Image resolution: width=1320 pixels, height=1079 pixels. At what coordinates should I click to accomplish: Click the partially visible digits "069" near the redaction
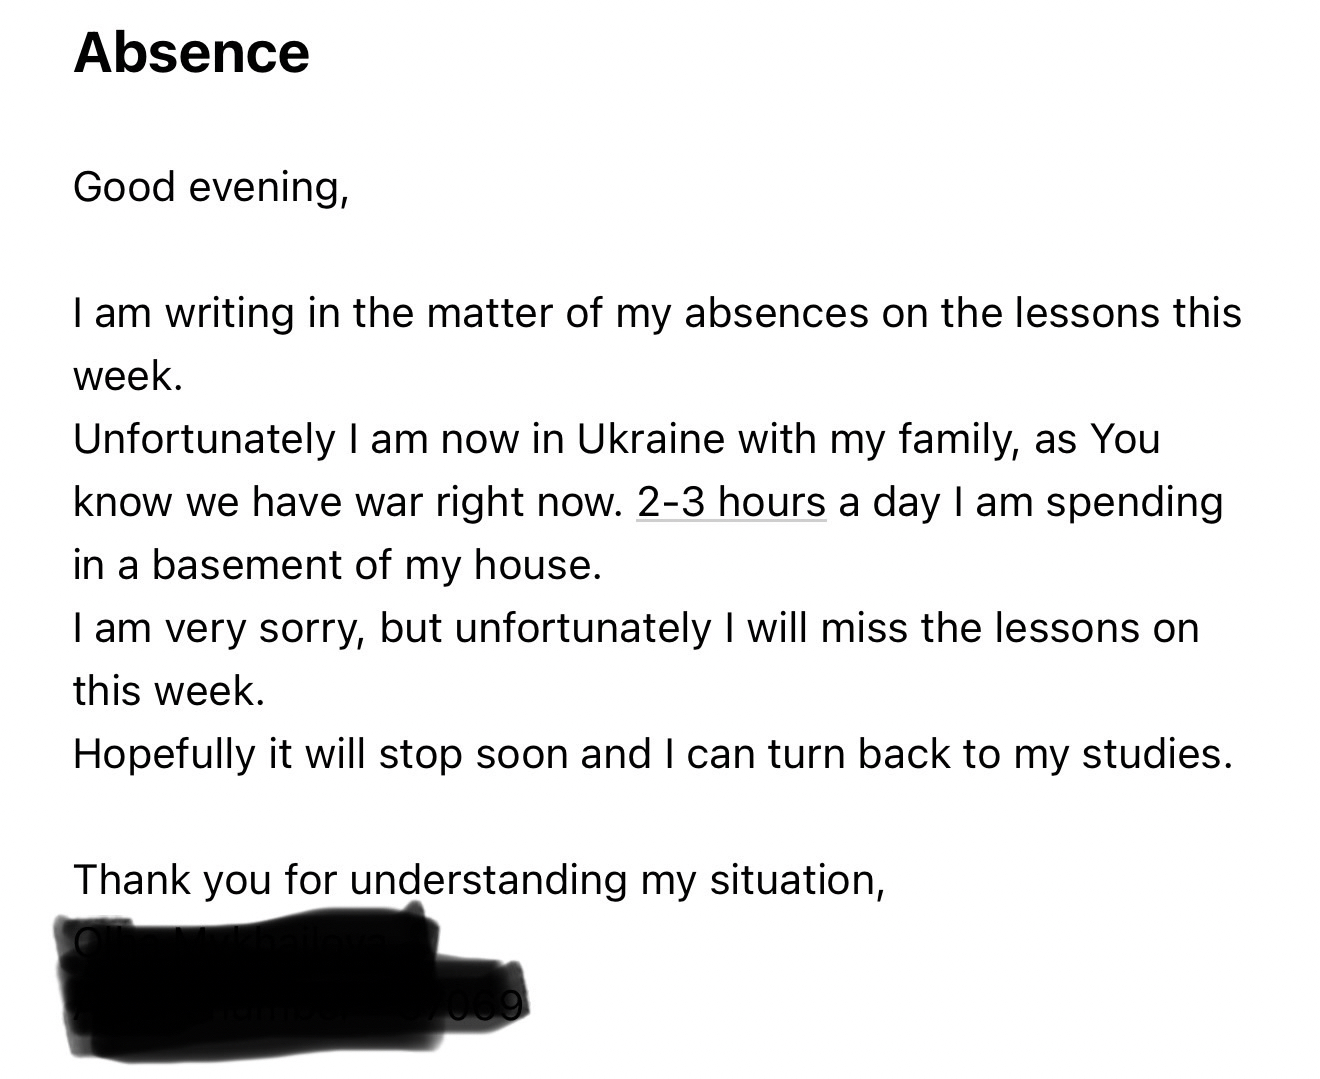pos(494,1003)
